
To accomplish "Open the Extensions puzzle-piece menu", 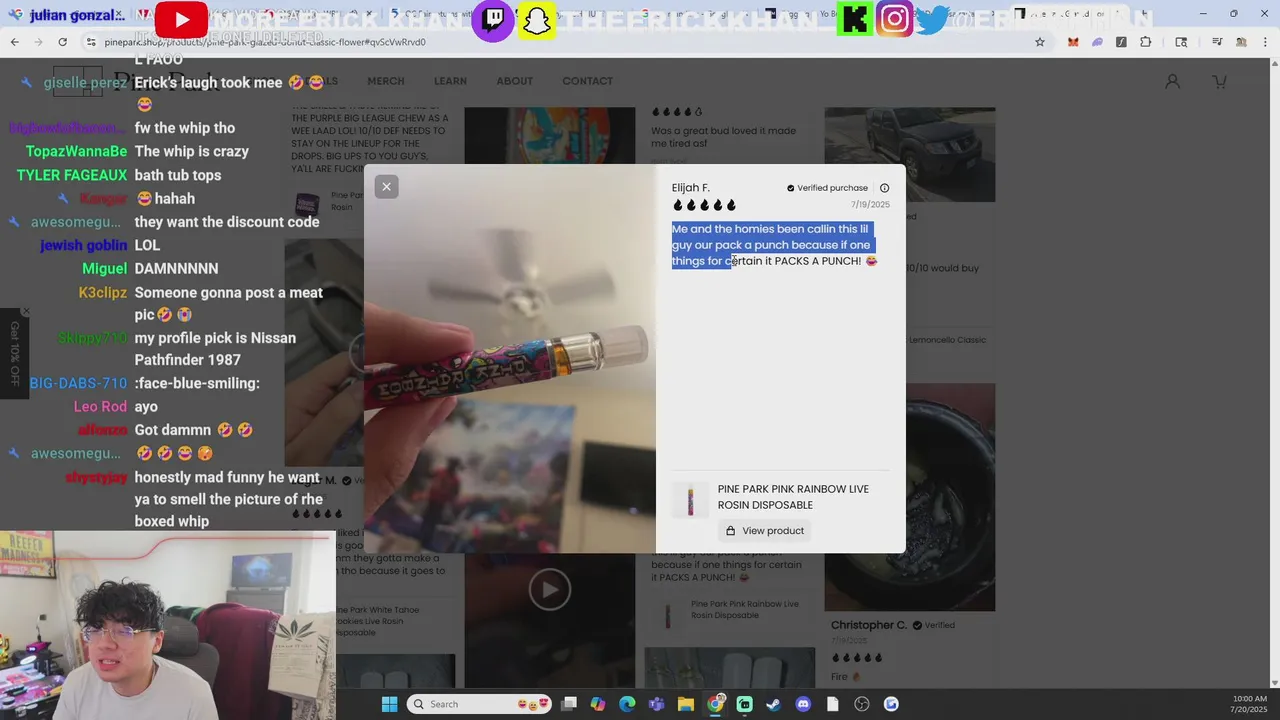I will [x=1145, y=42].
